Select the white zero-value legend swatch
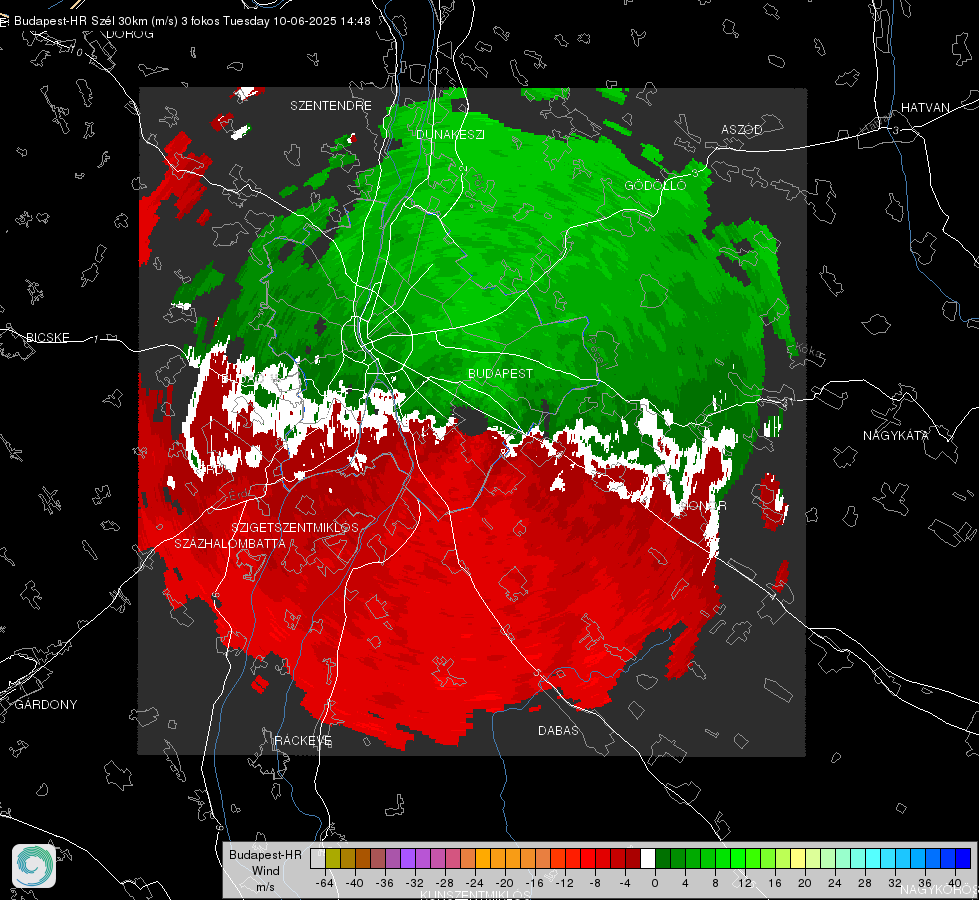This screenshot has height=900, width=979. [648, 858]
